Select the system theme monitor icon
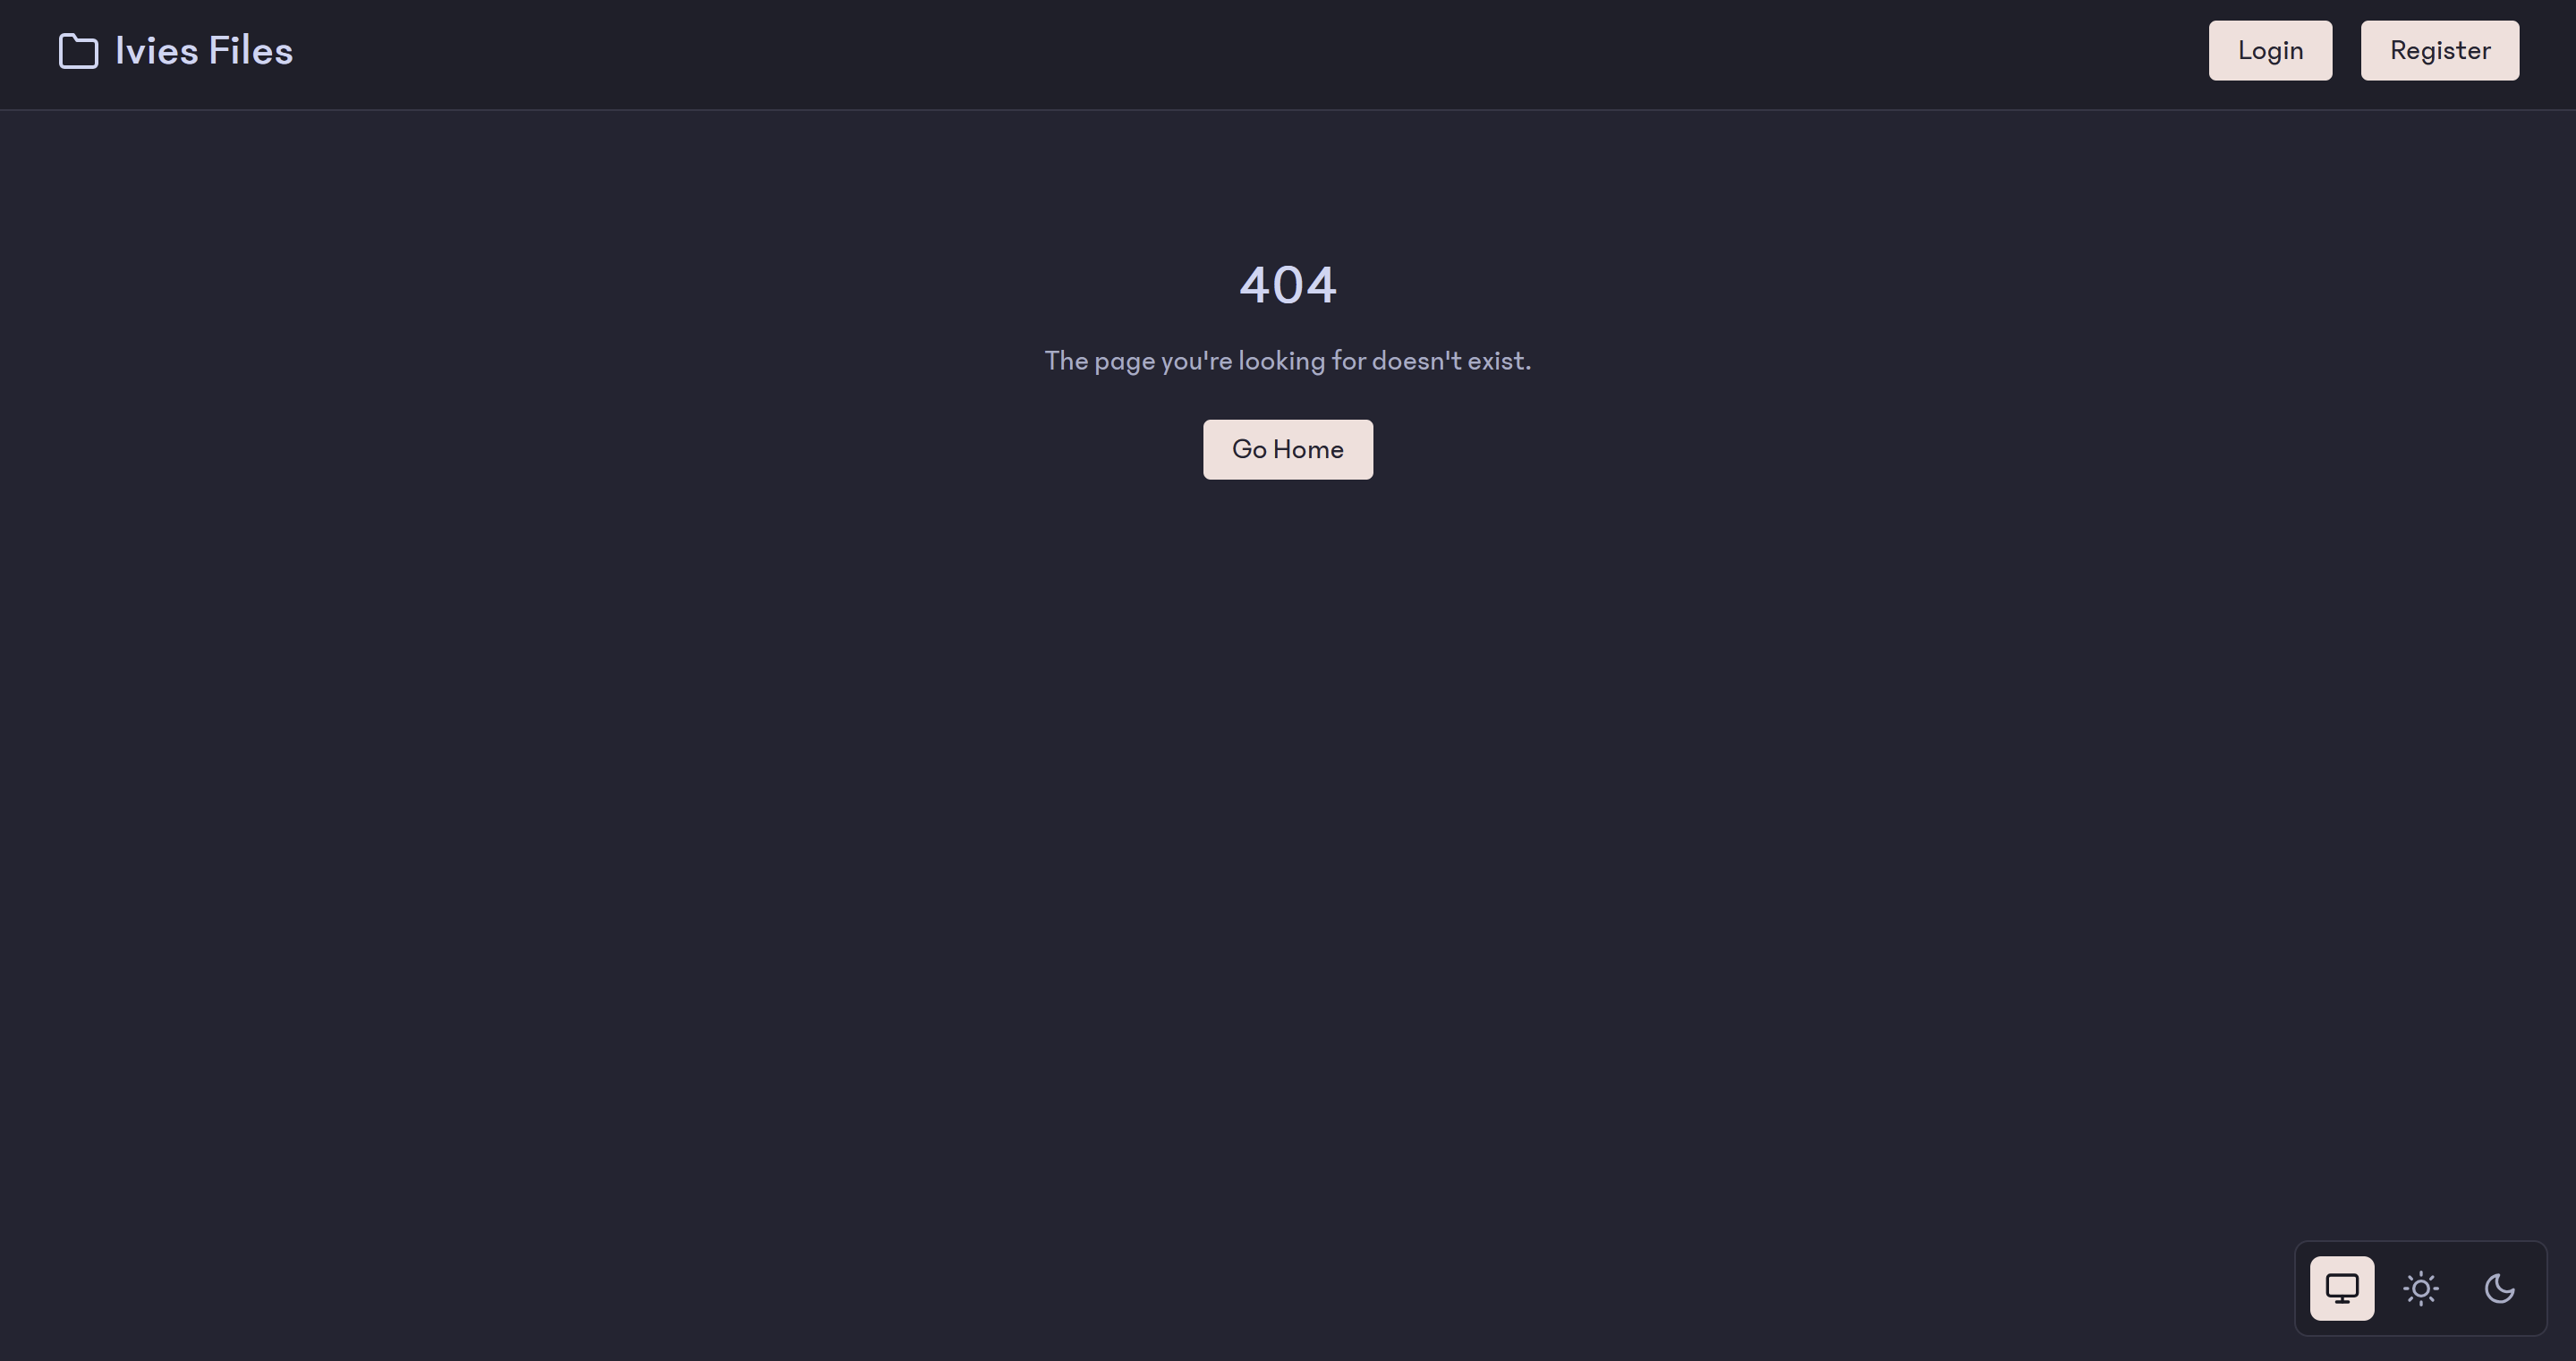Viewport: 2576px width, 1361px height. (x=2342, y=1288)
